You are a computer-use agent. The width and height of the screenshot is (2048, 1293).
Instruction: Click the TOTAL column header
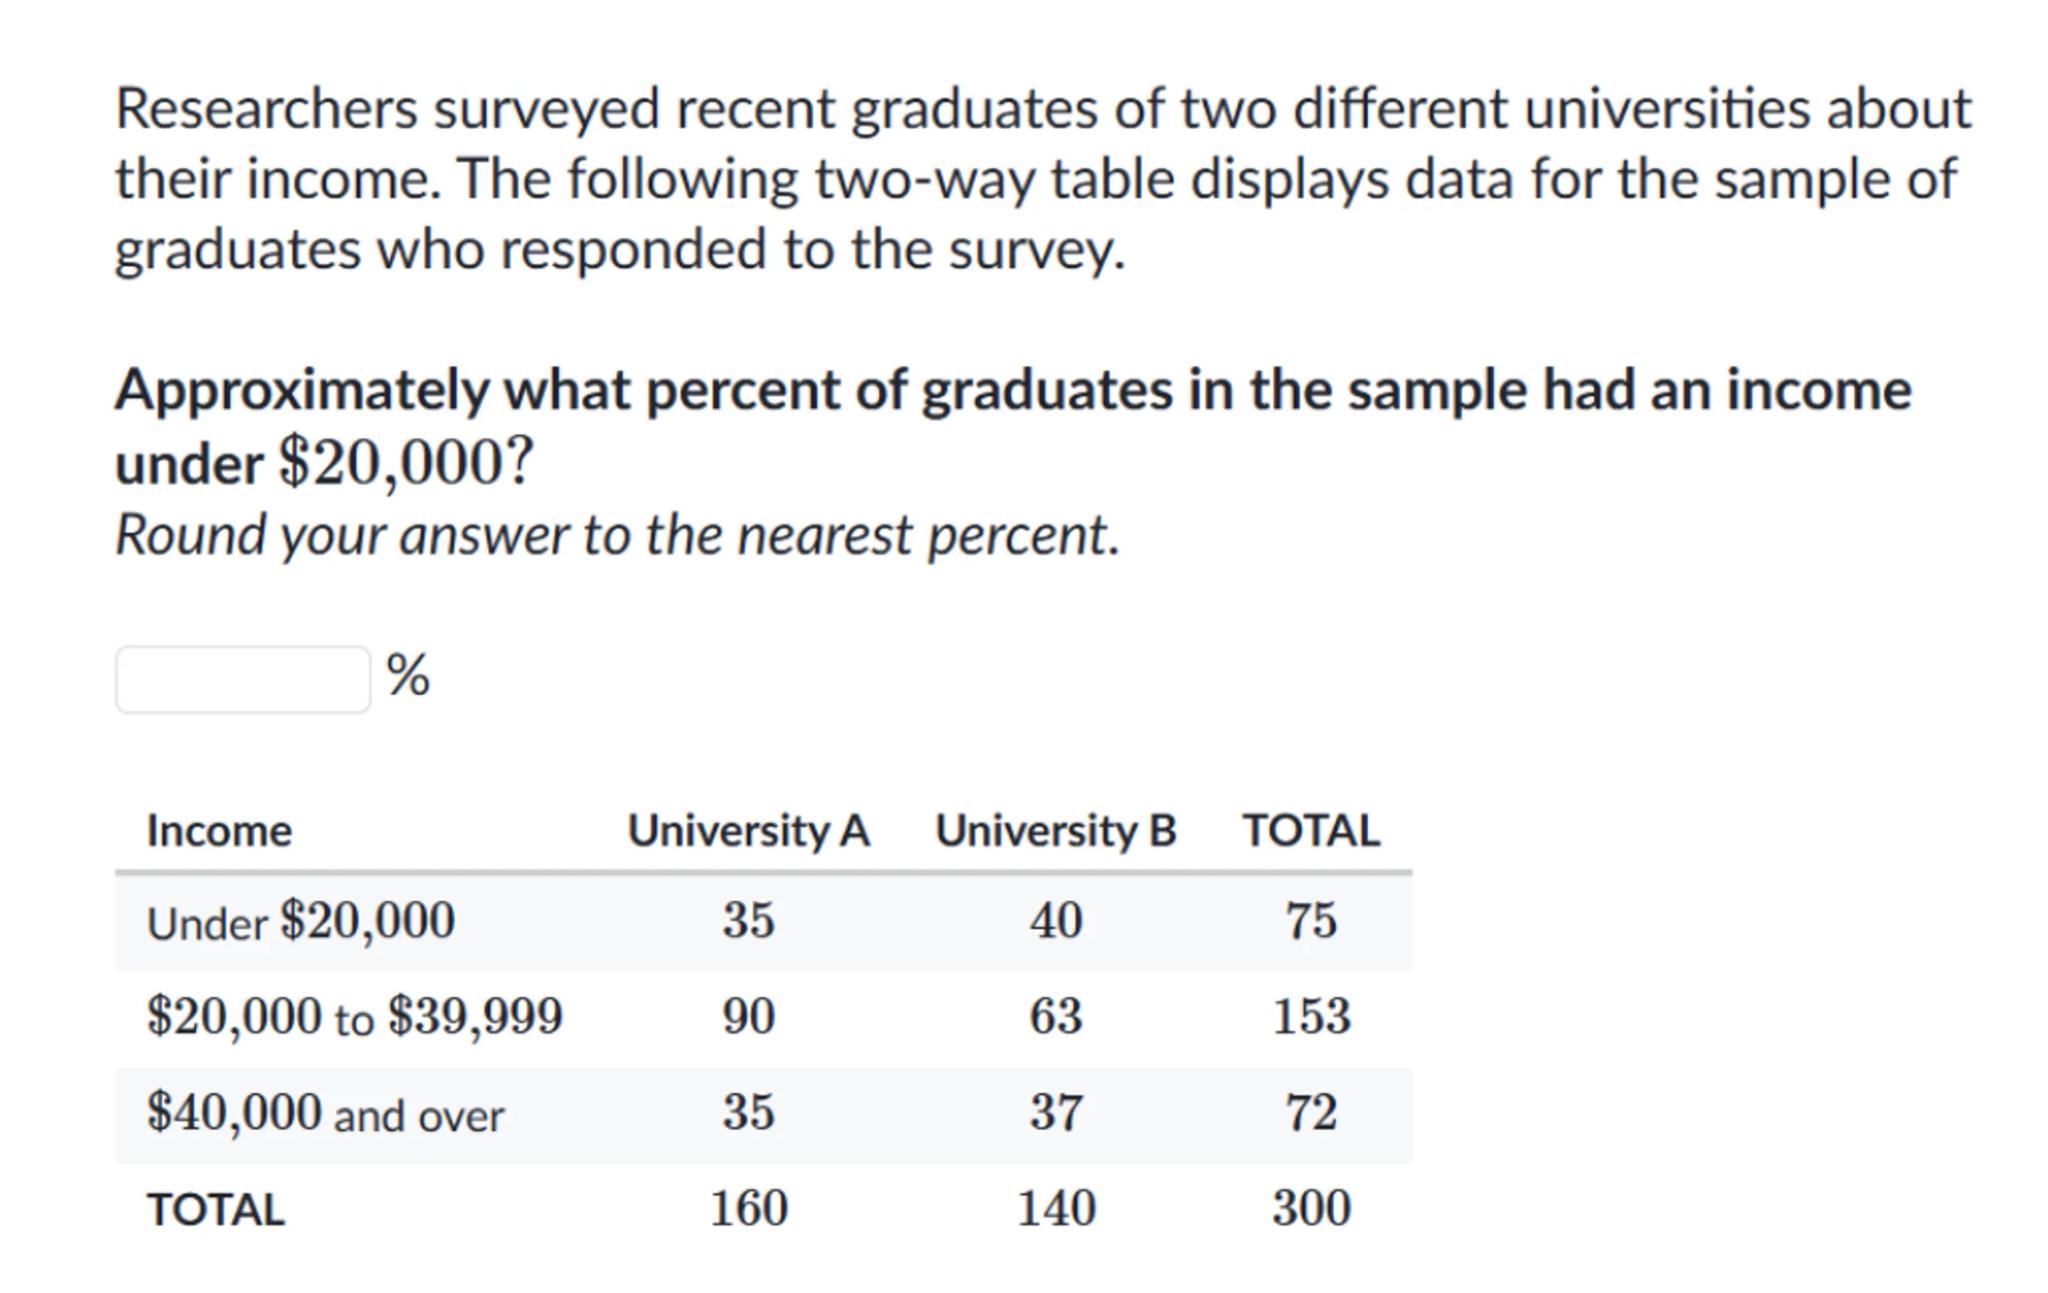coord(1311,831)
